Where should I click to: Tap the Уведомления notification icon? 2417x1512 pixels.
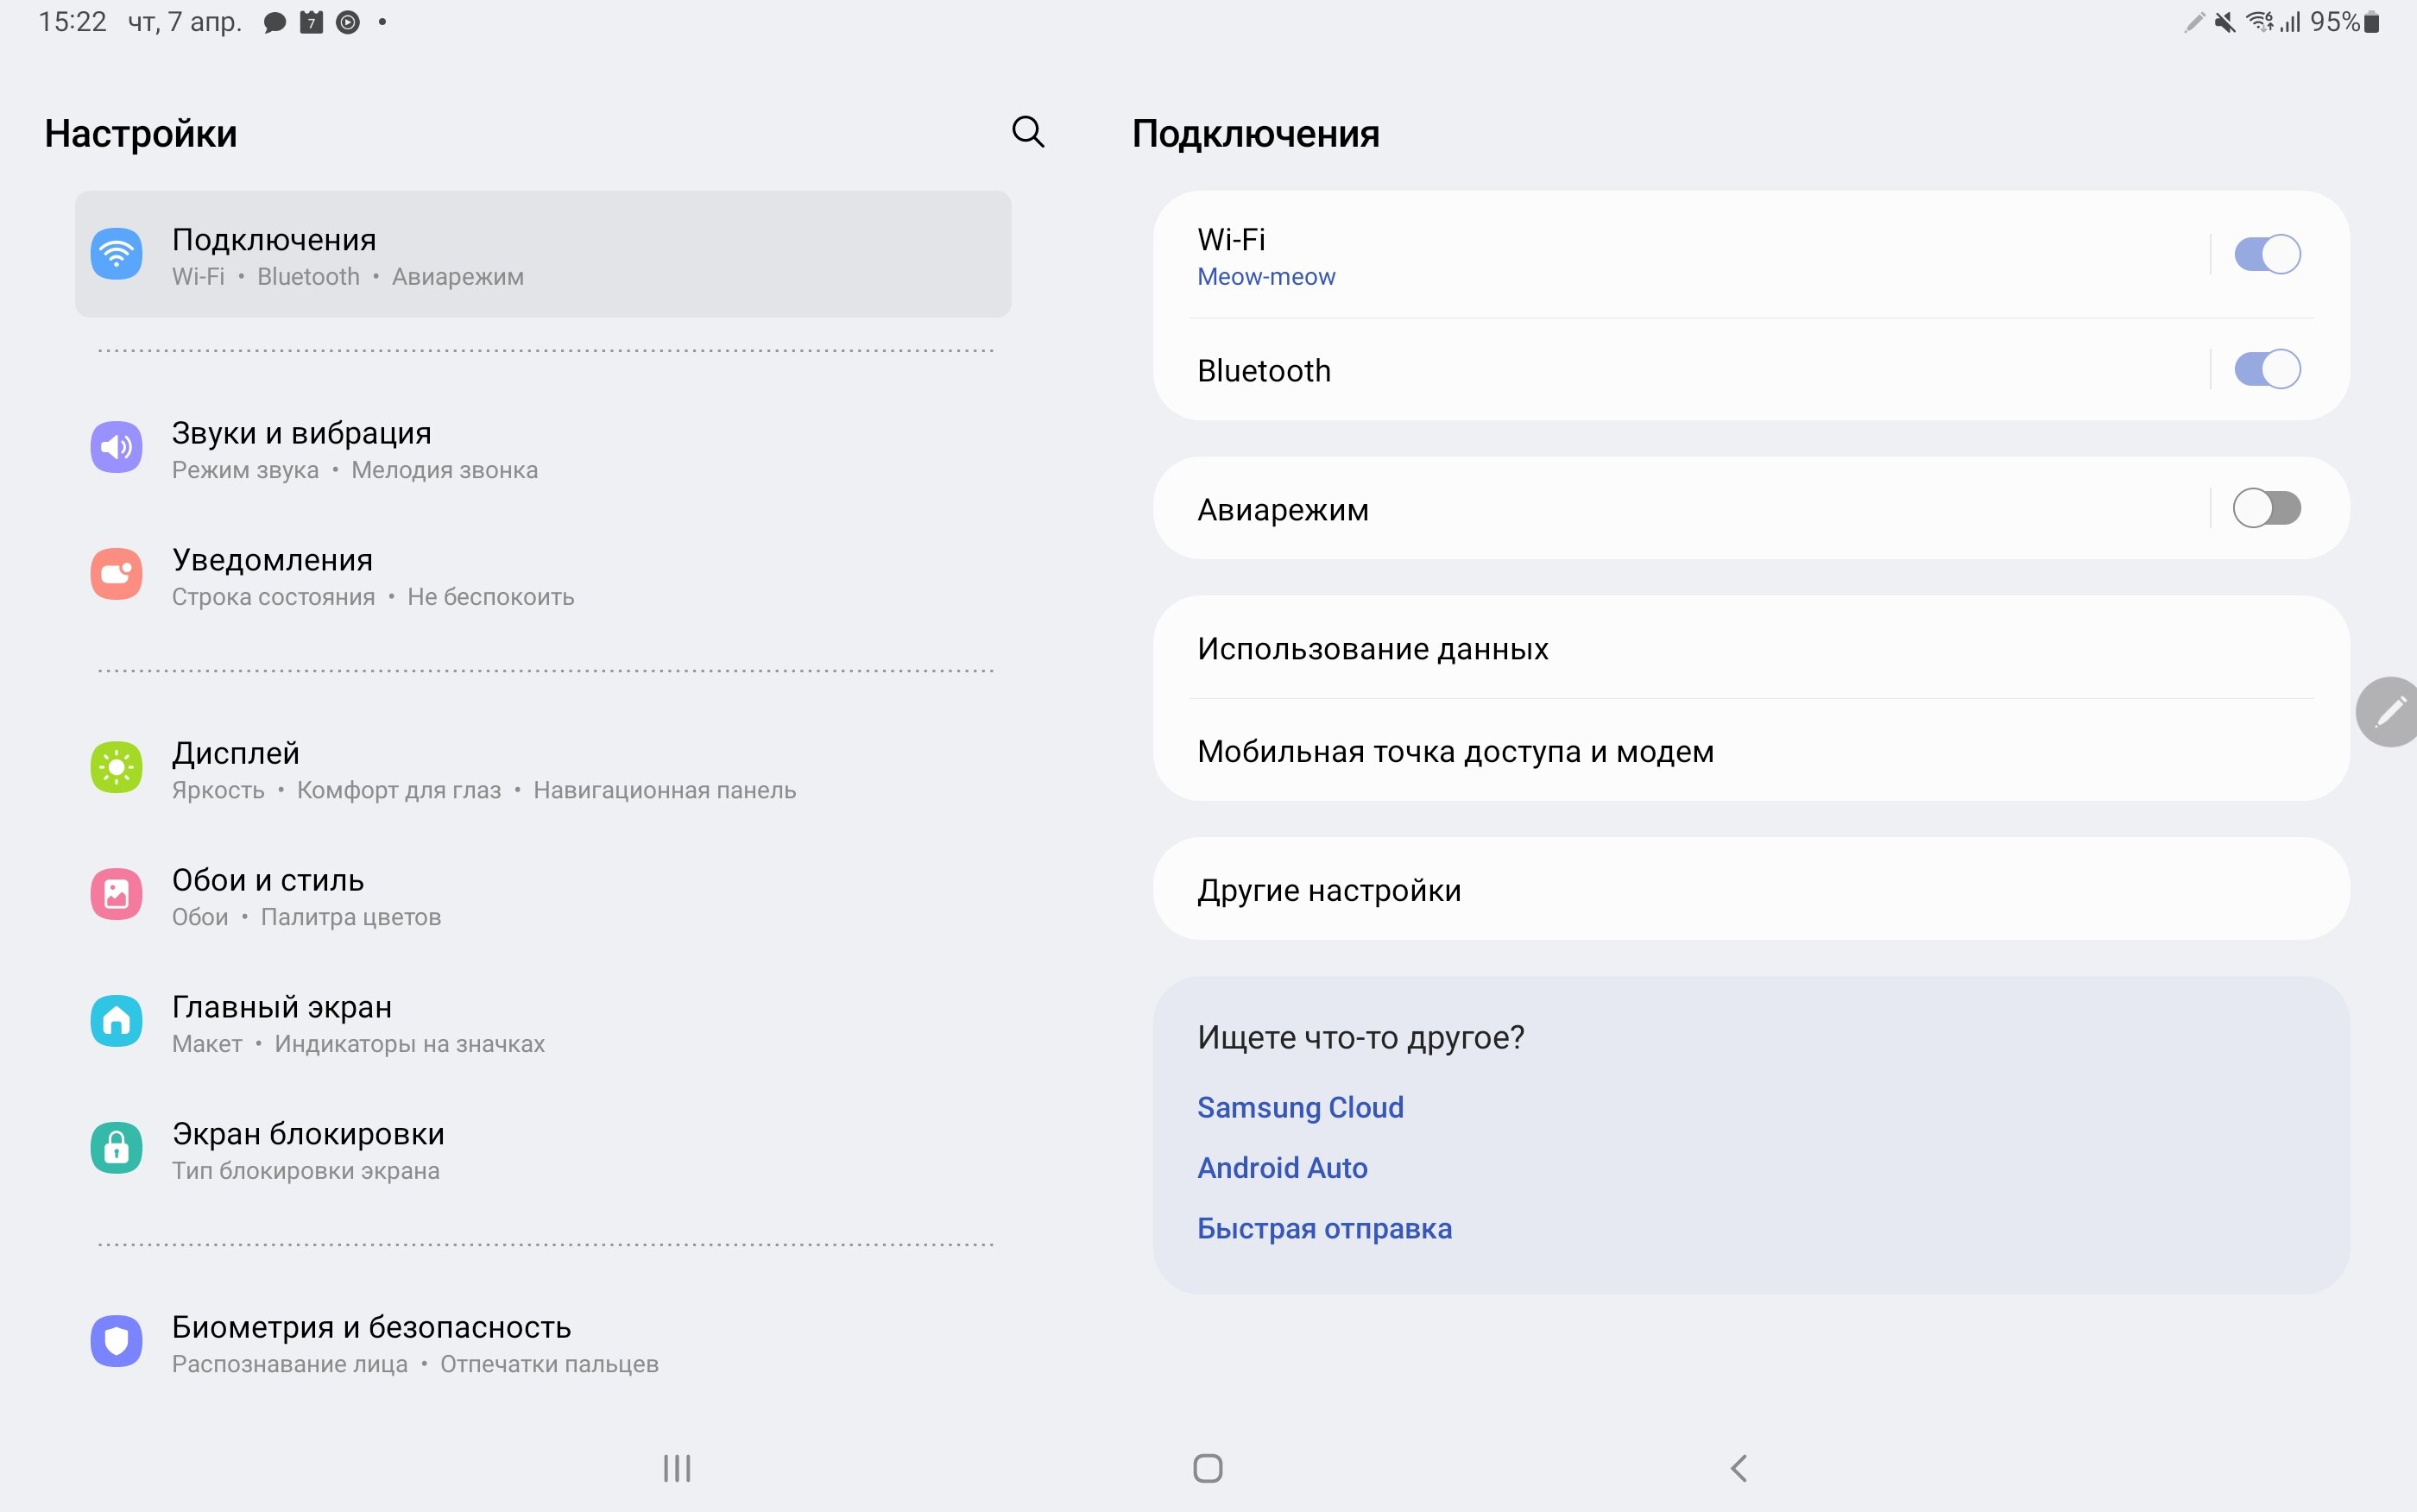click(116, 574)
